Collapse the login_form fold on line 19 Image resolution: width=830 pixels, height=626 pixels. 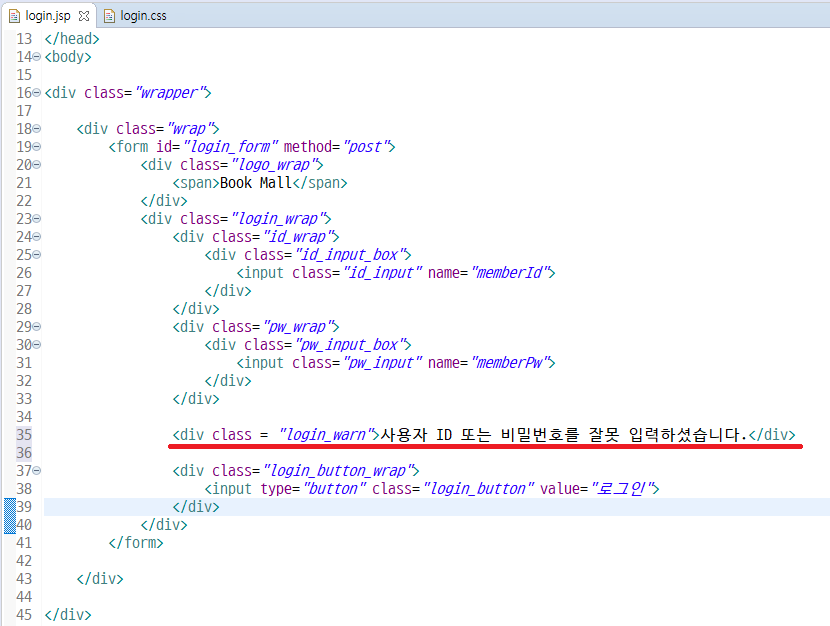pyautogui.click(x=36, y=147)
